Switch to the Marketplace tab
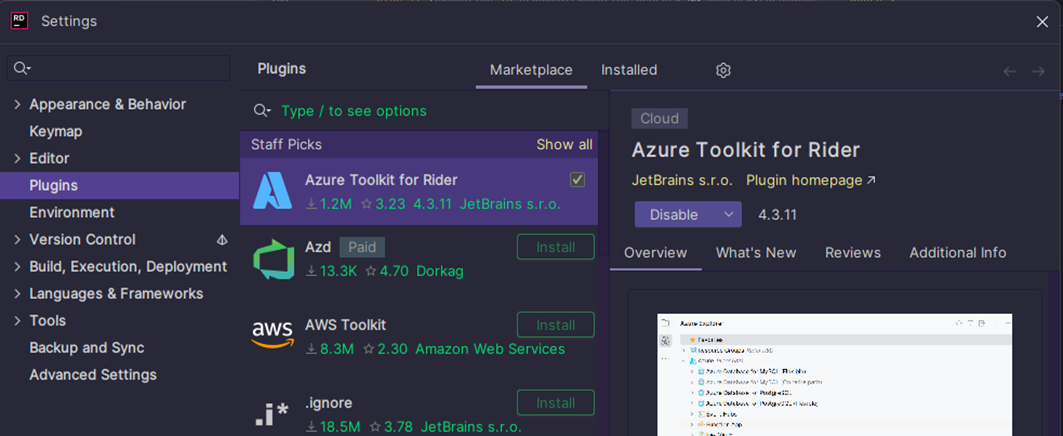Viewport: 1063px width, 436px height. (x=531, y=70)
